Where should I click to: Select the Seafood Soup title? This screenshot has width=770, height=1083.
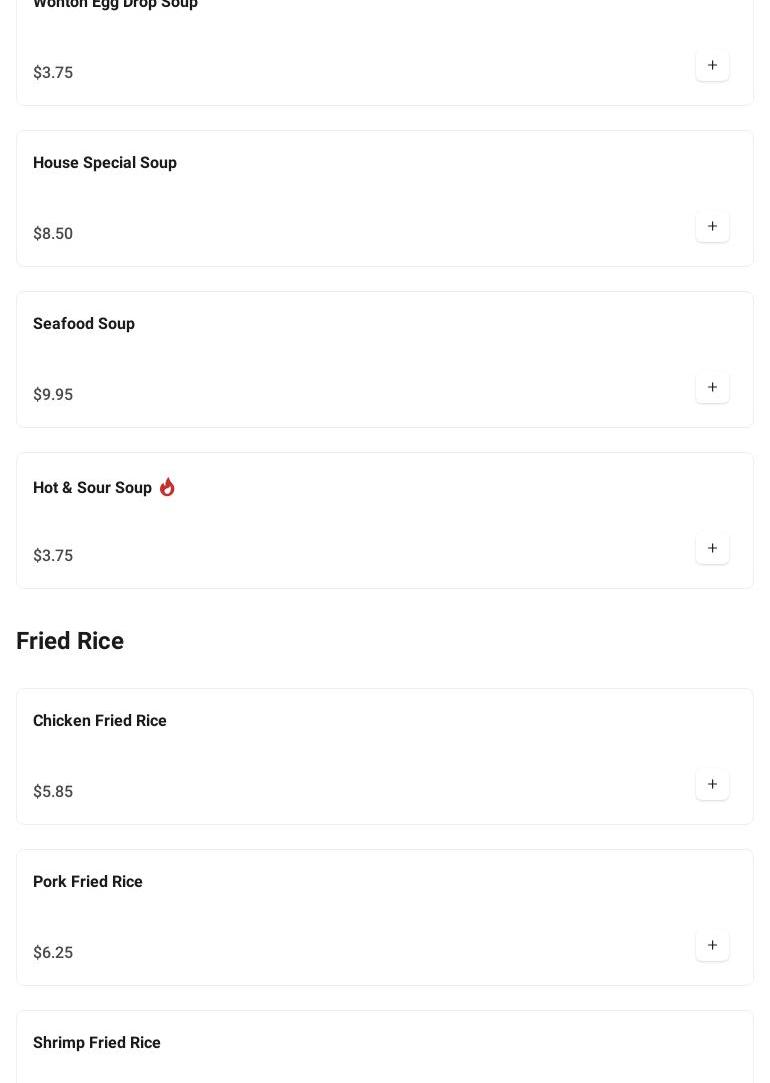pyautogui.click(x=84, y=324)
